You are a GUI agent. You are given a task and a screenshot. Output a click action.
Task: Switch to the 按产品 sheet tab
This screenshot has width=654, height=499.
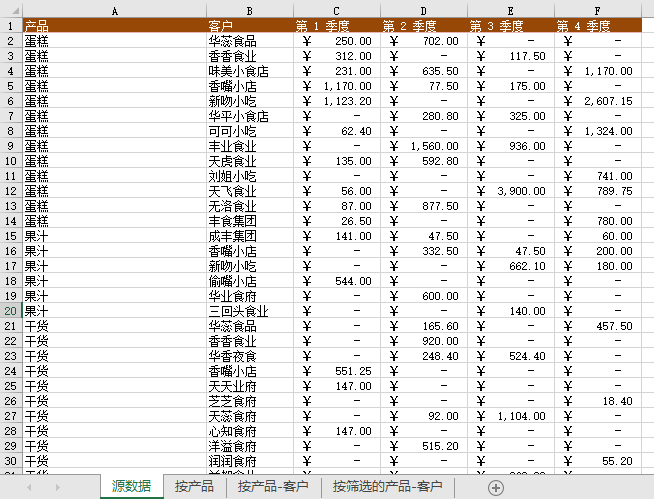tap(194, 487)
